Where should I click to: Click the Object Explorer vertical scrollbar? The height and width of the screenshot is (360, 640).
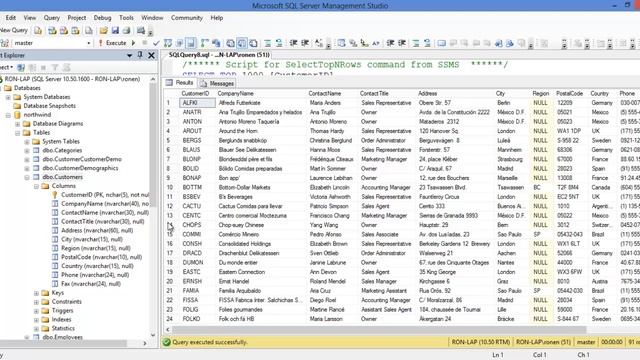[x=153, y=146]
